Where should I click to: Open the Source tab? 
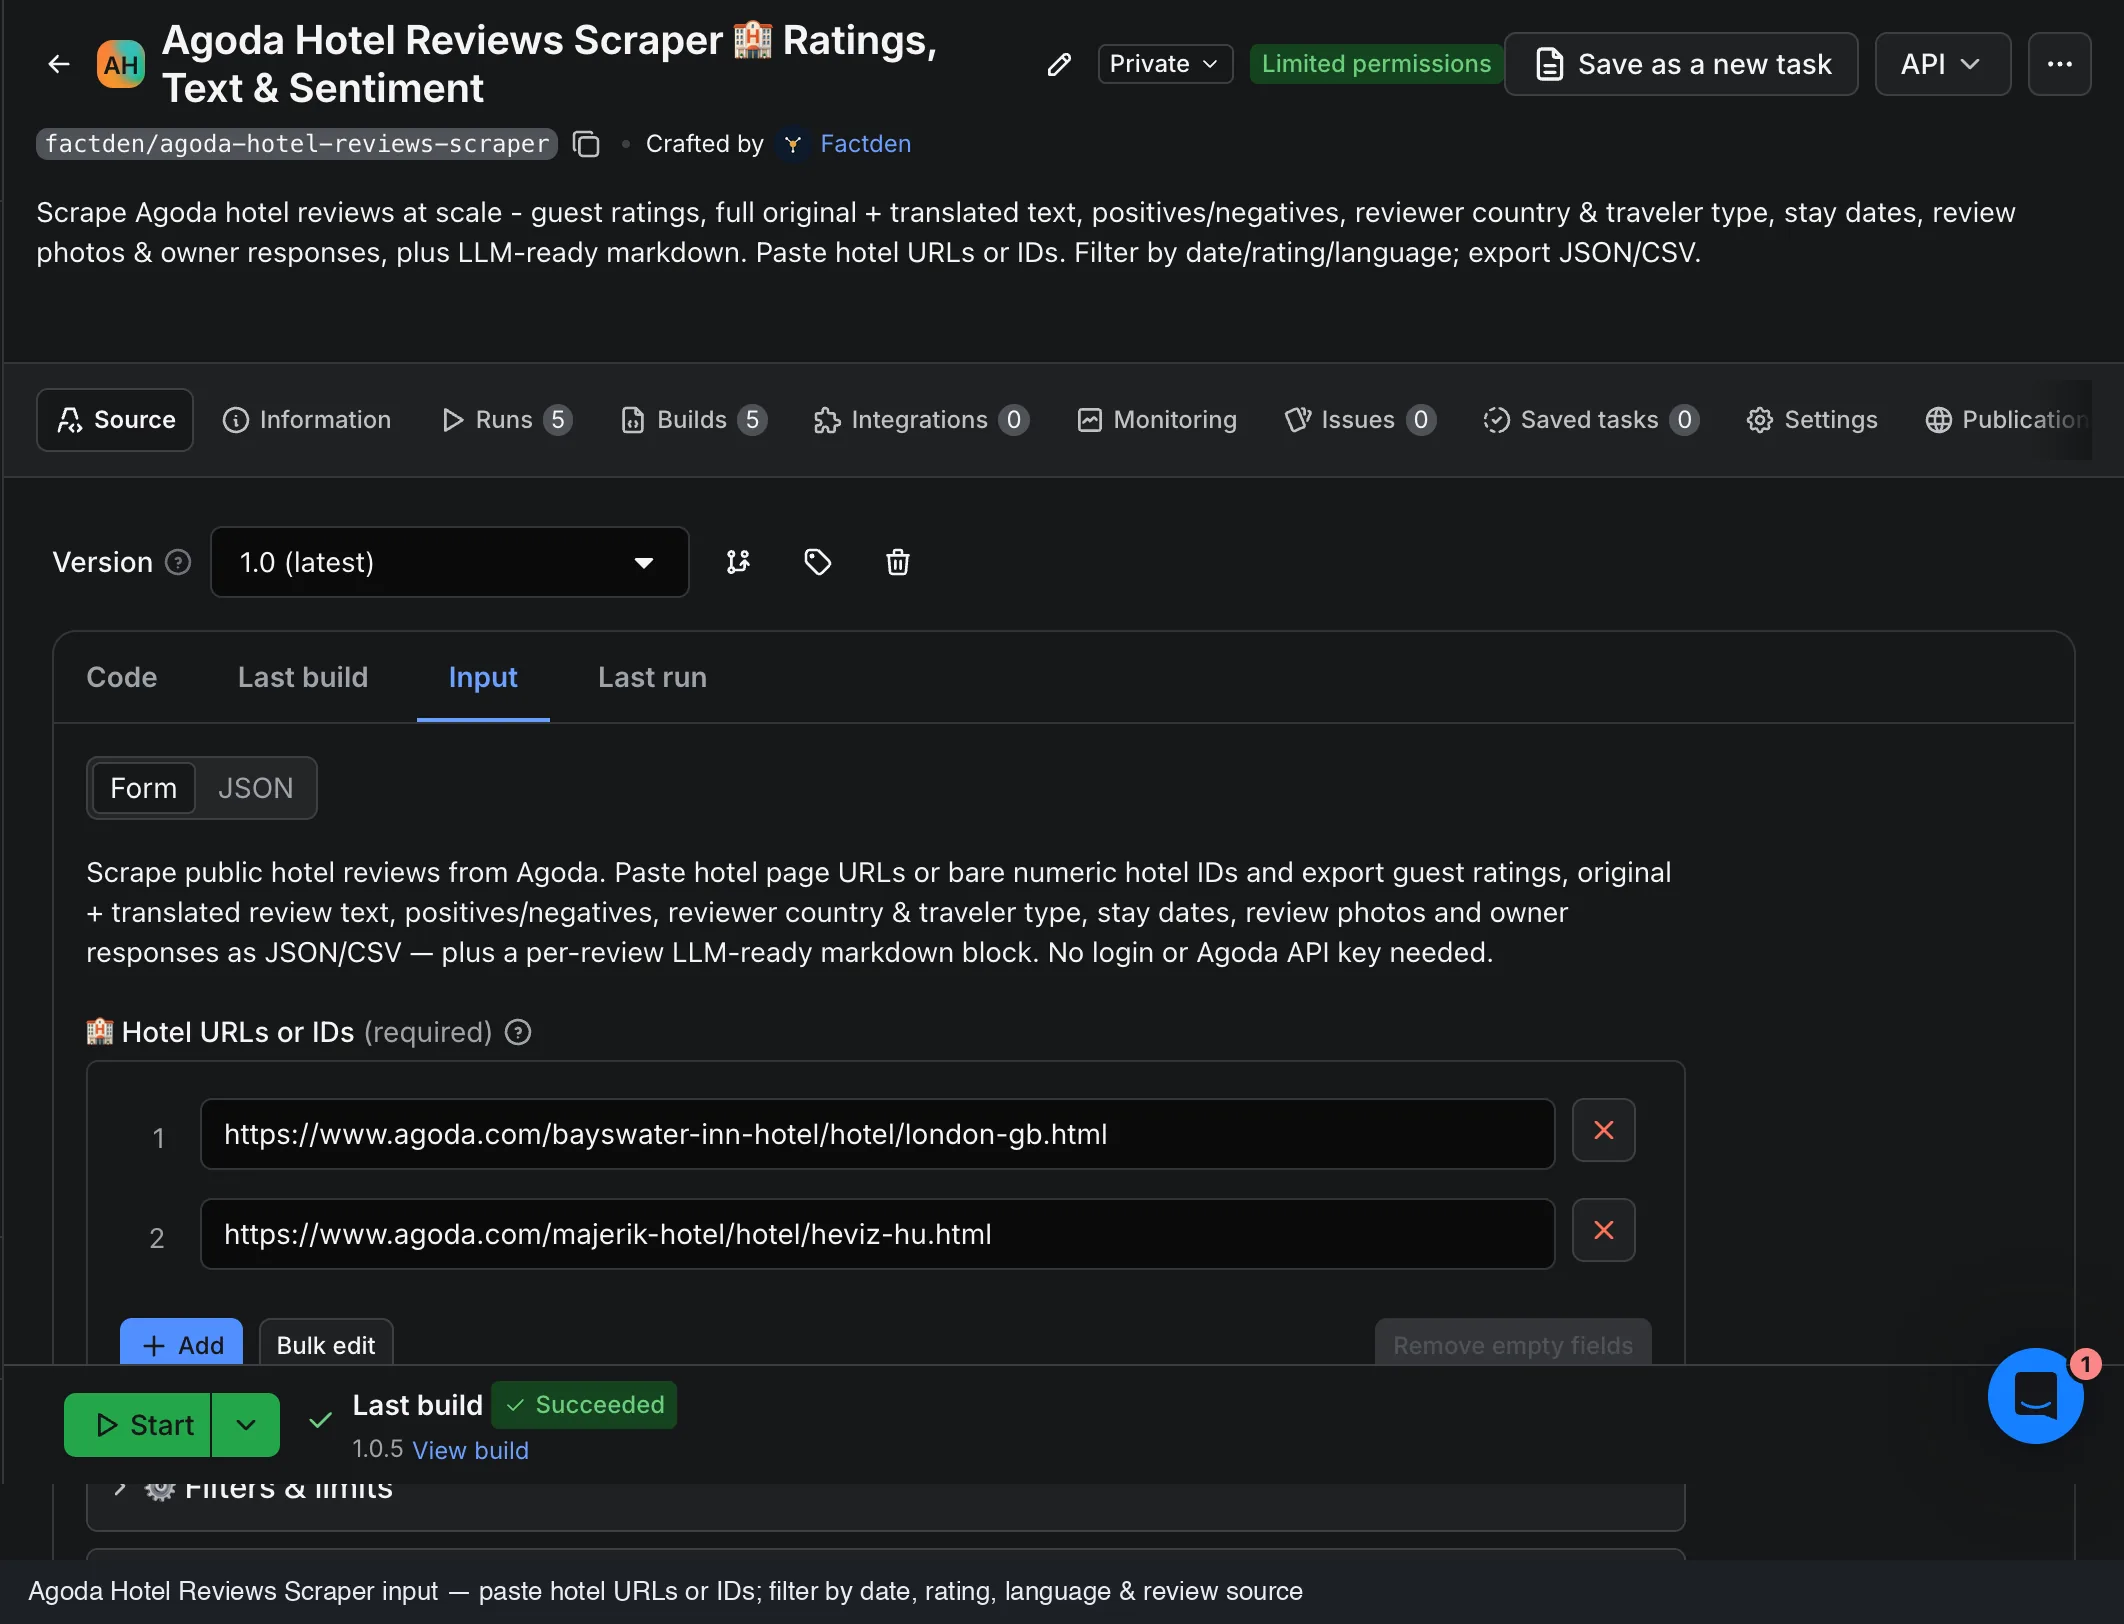coord(115,420)
